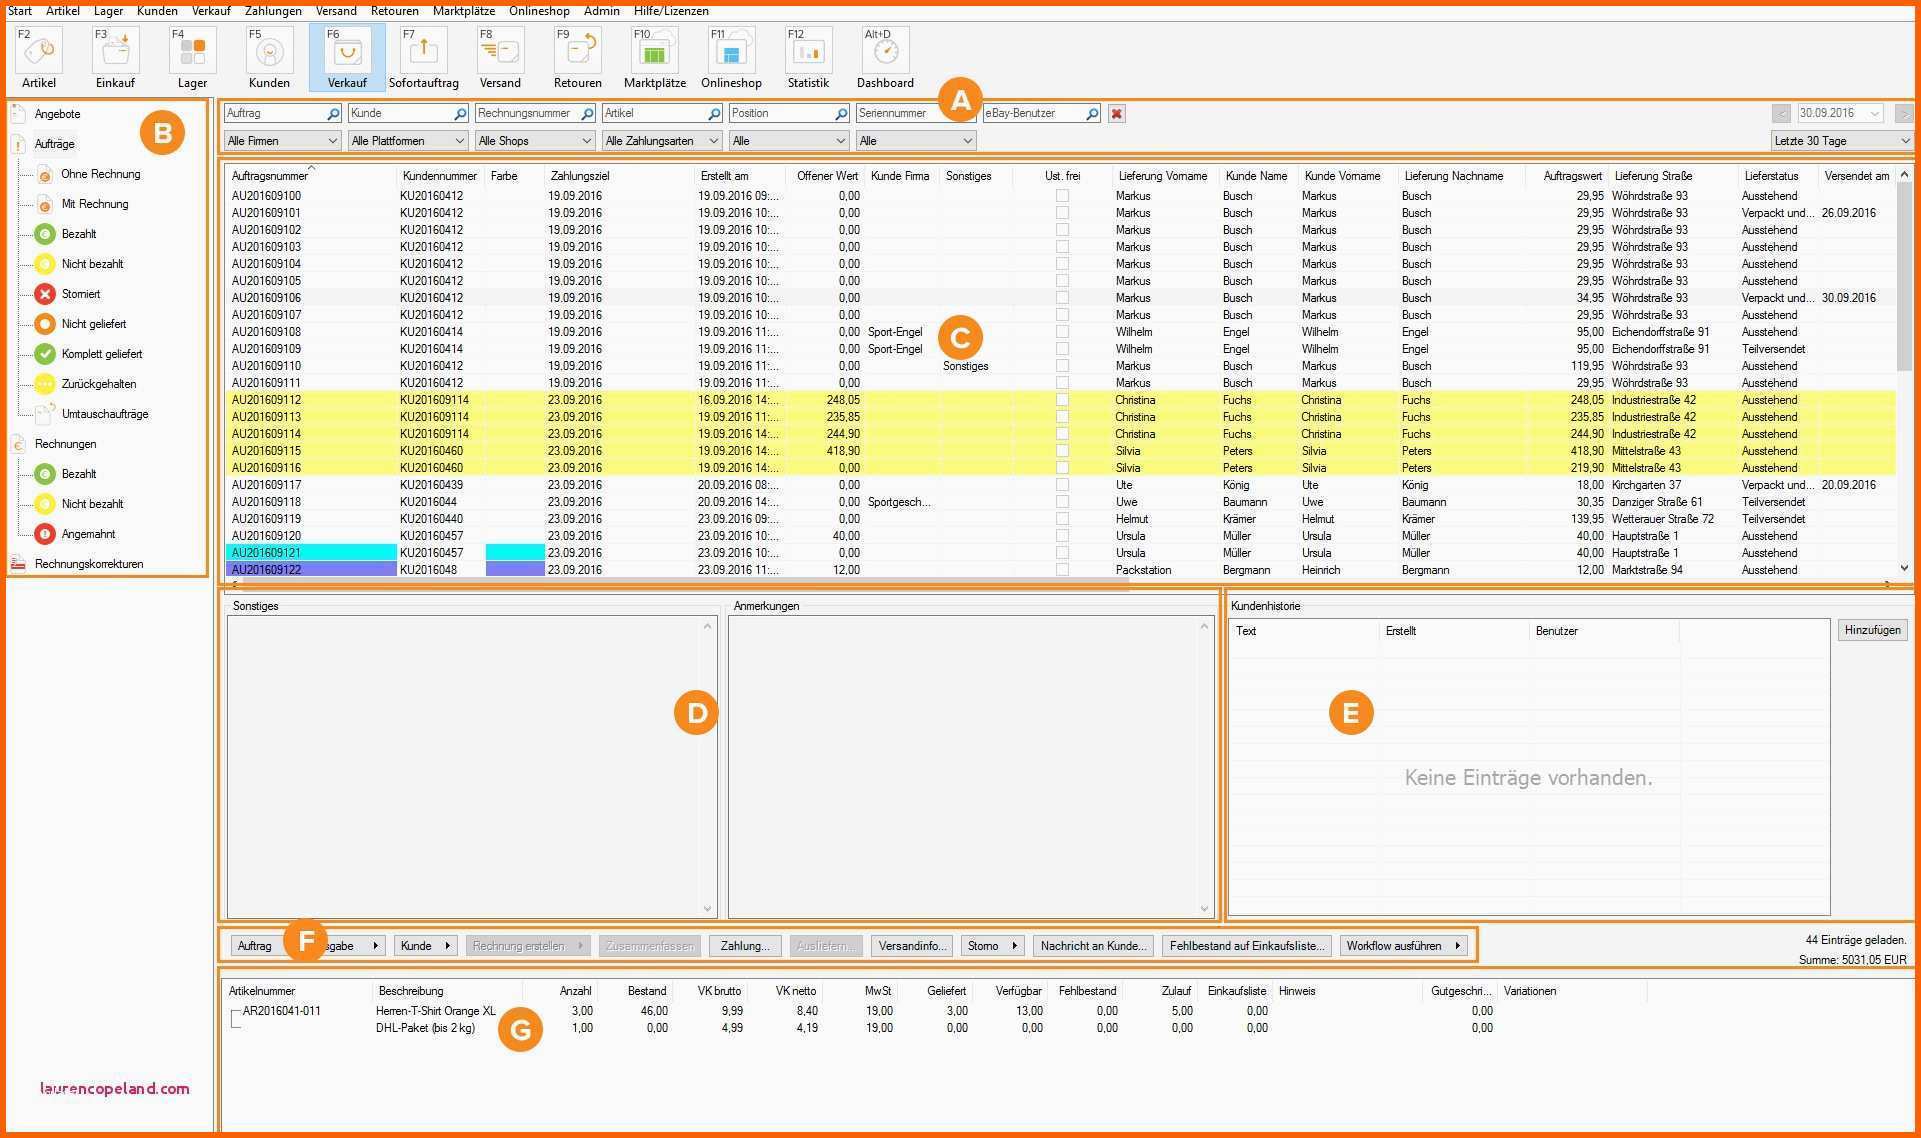
Task: Click the Auftrag action button
Action: 254,946
